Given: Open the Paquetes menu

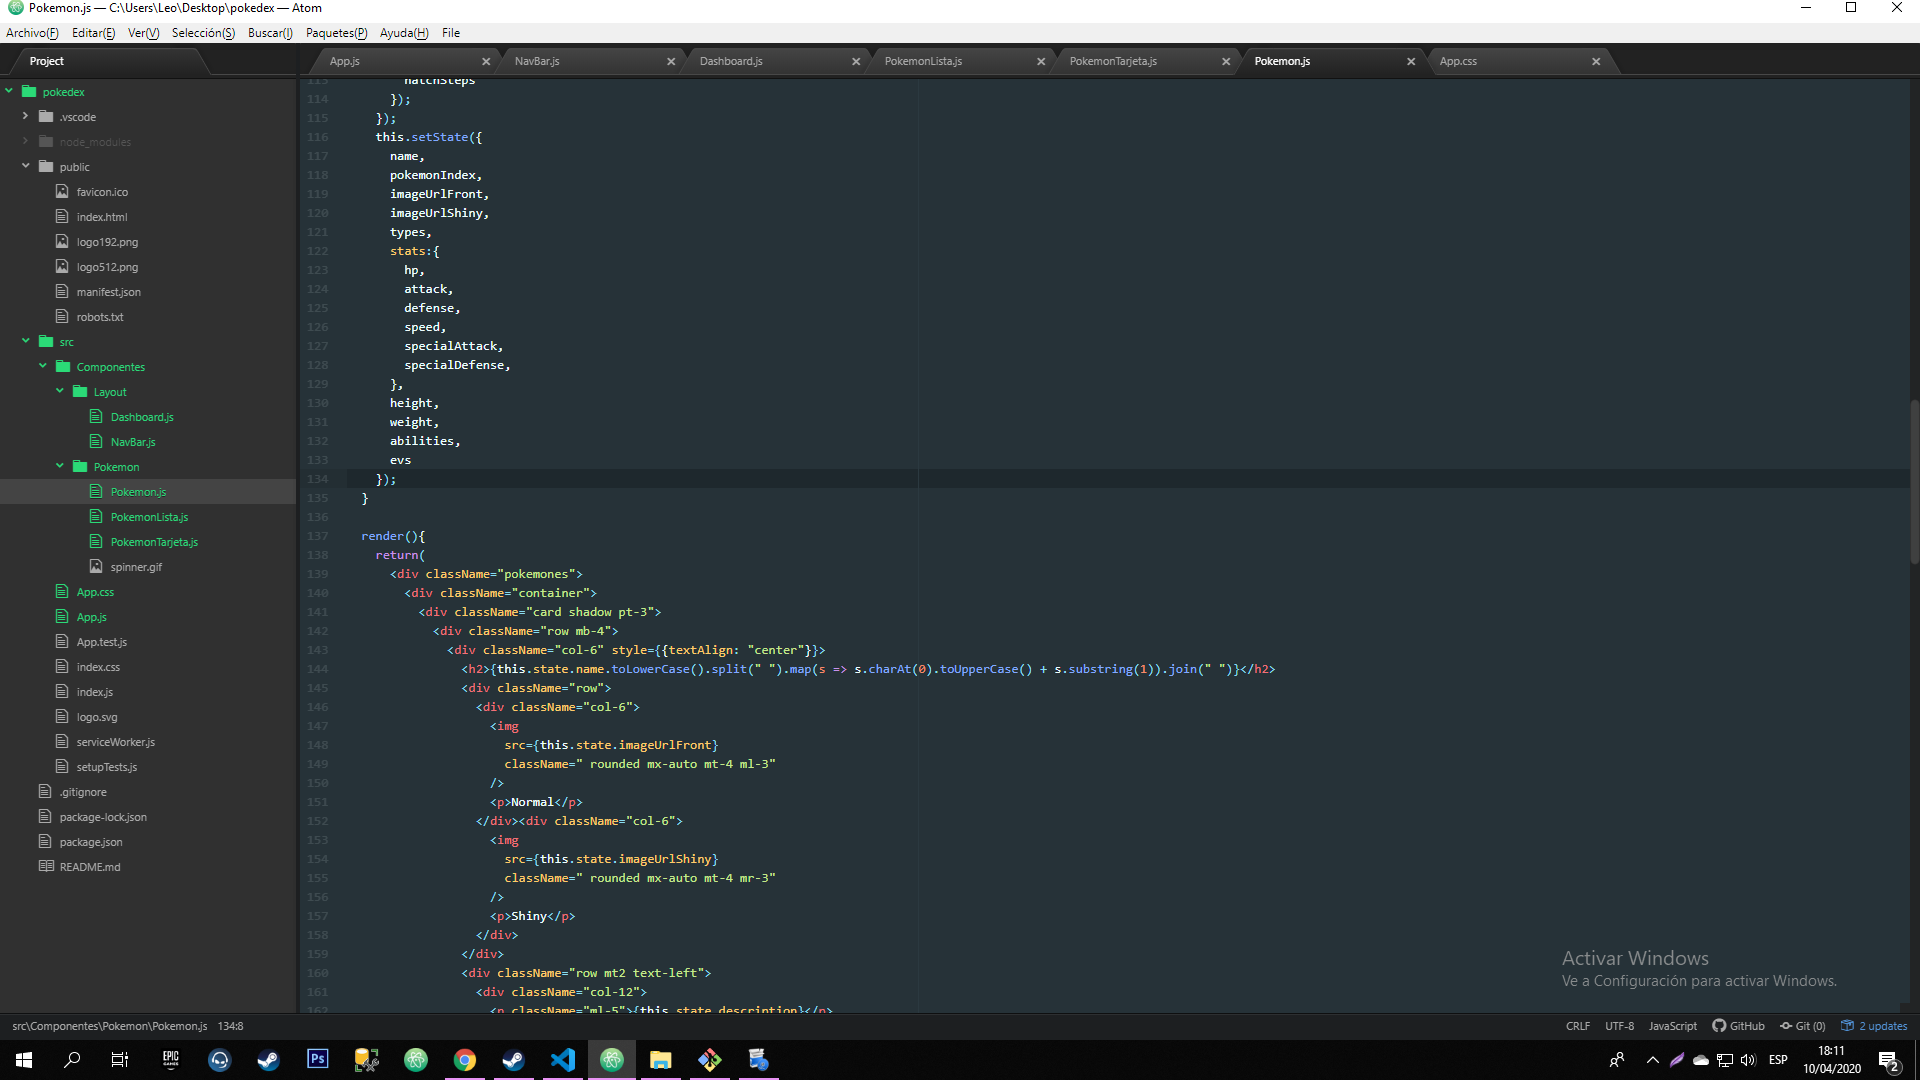Looking at the screenshot, I should (337, 33).
